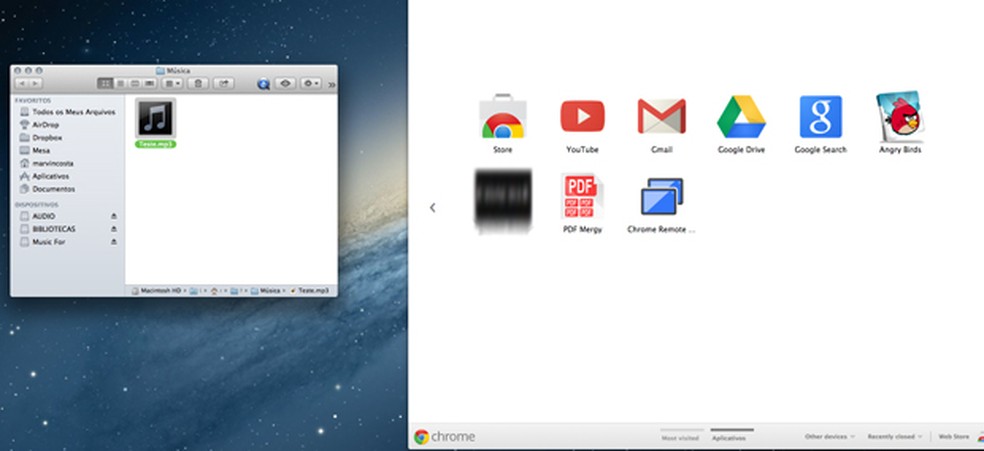984x451 pixels.
Task: Expand the Recently closed menu
Action: coord(894,437)
